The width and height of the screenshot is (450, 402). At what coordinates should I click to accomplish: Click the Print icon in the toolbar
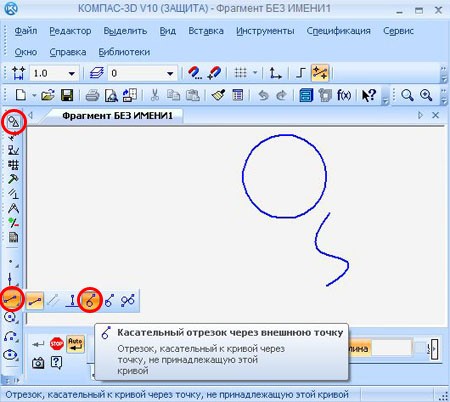coord(92,96)
